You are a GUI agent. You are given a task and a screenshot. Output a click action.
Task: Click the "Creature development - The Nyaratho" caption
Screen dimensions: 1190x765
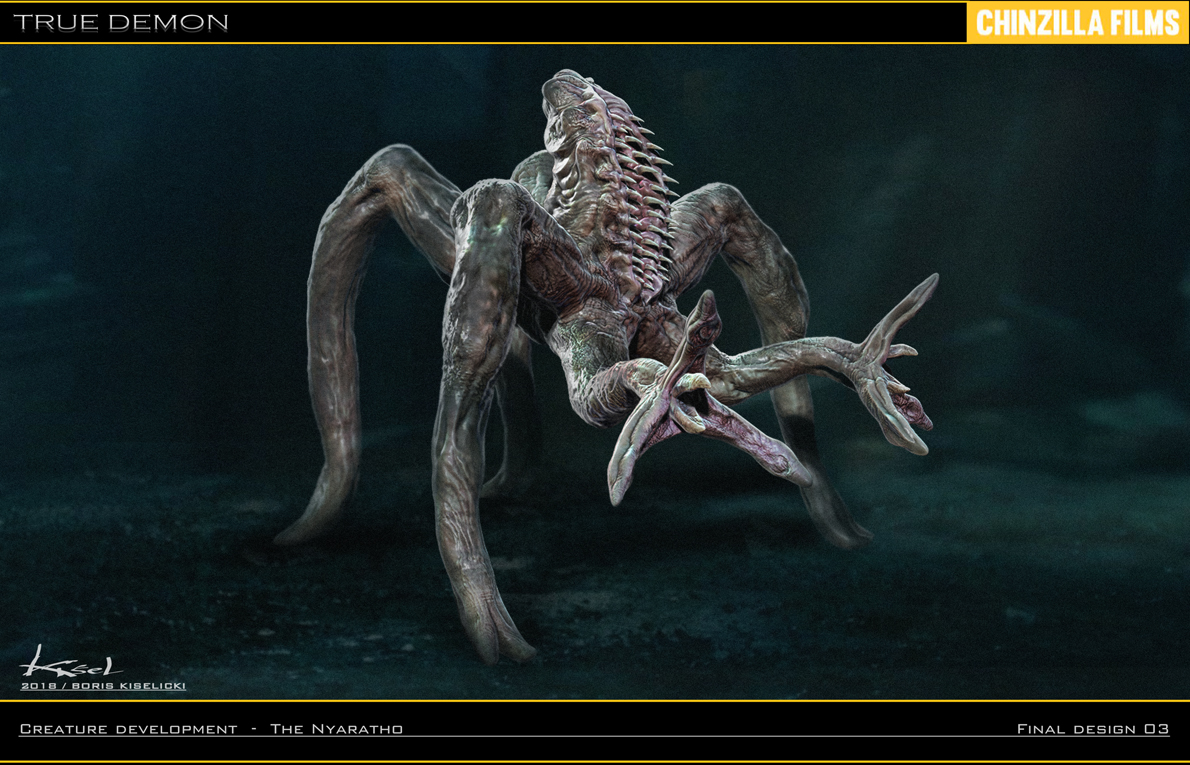click(211, 729)
